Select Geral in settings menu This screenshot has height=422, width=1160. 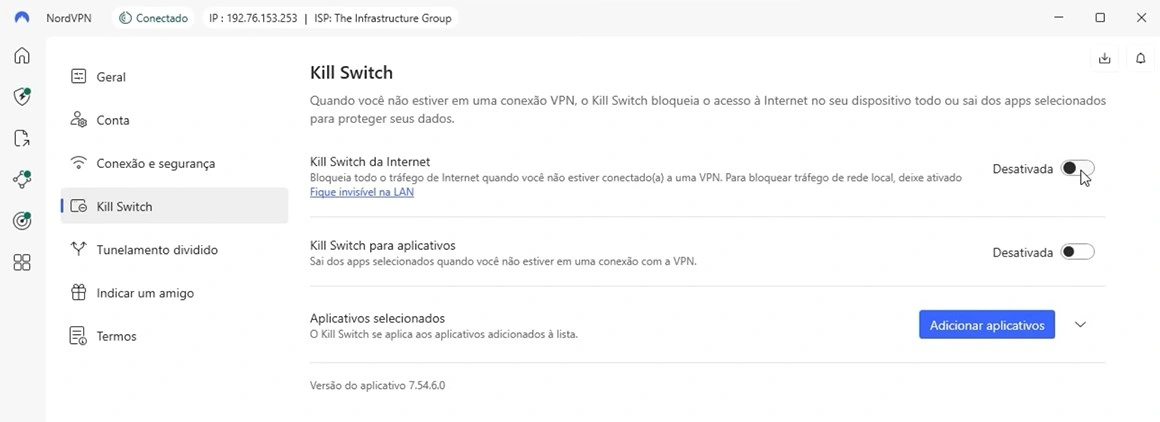(174, 77)
